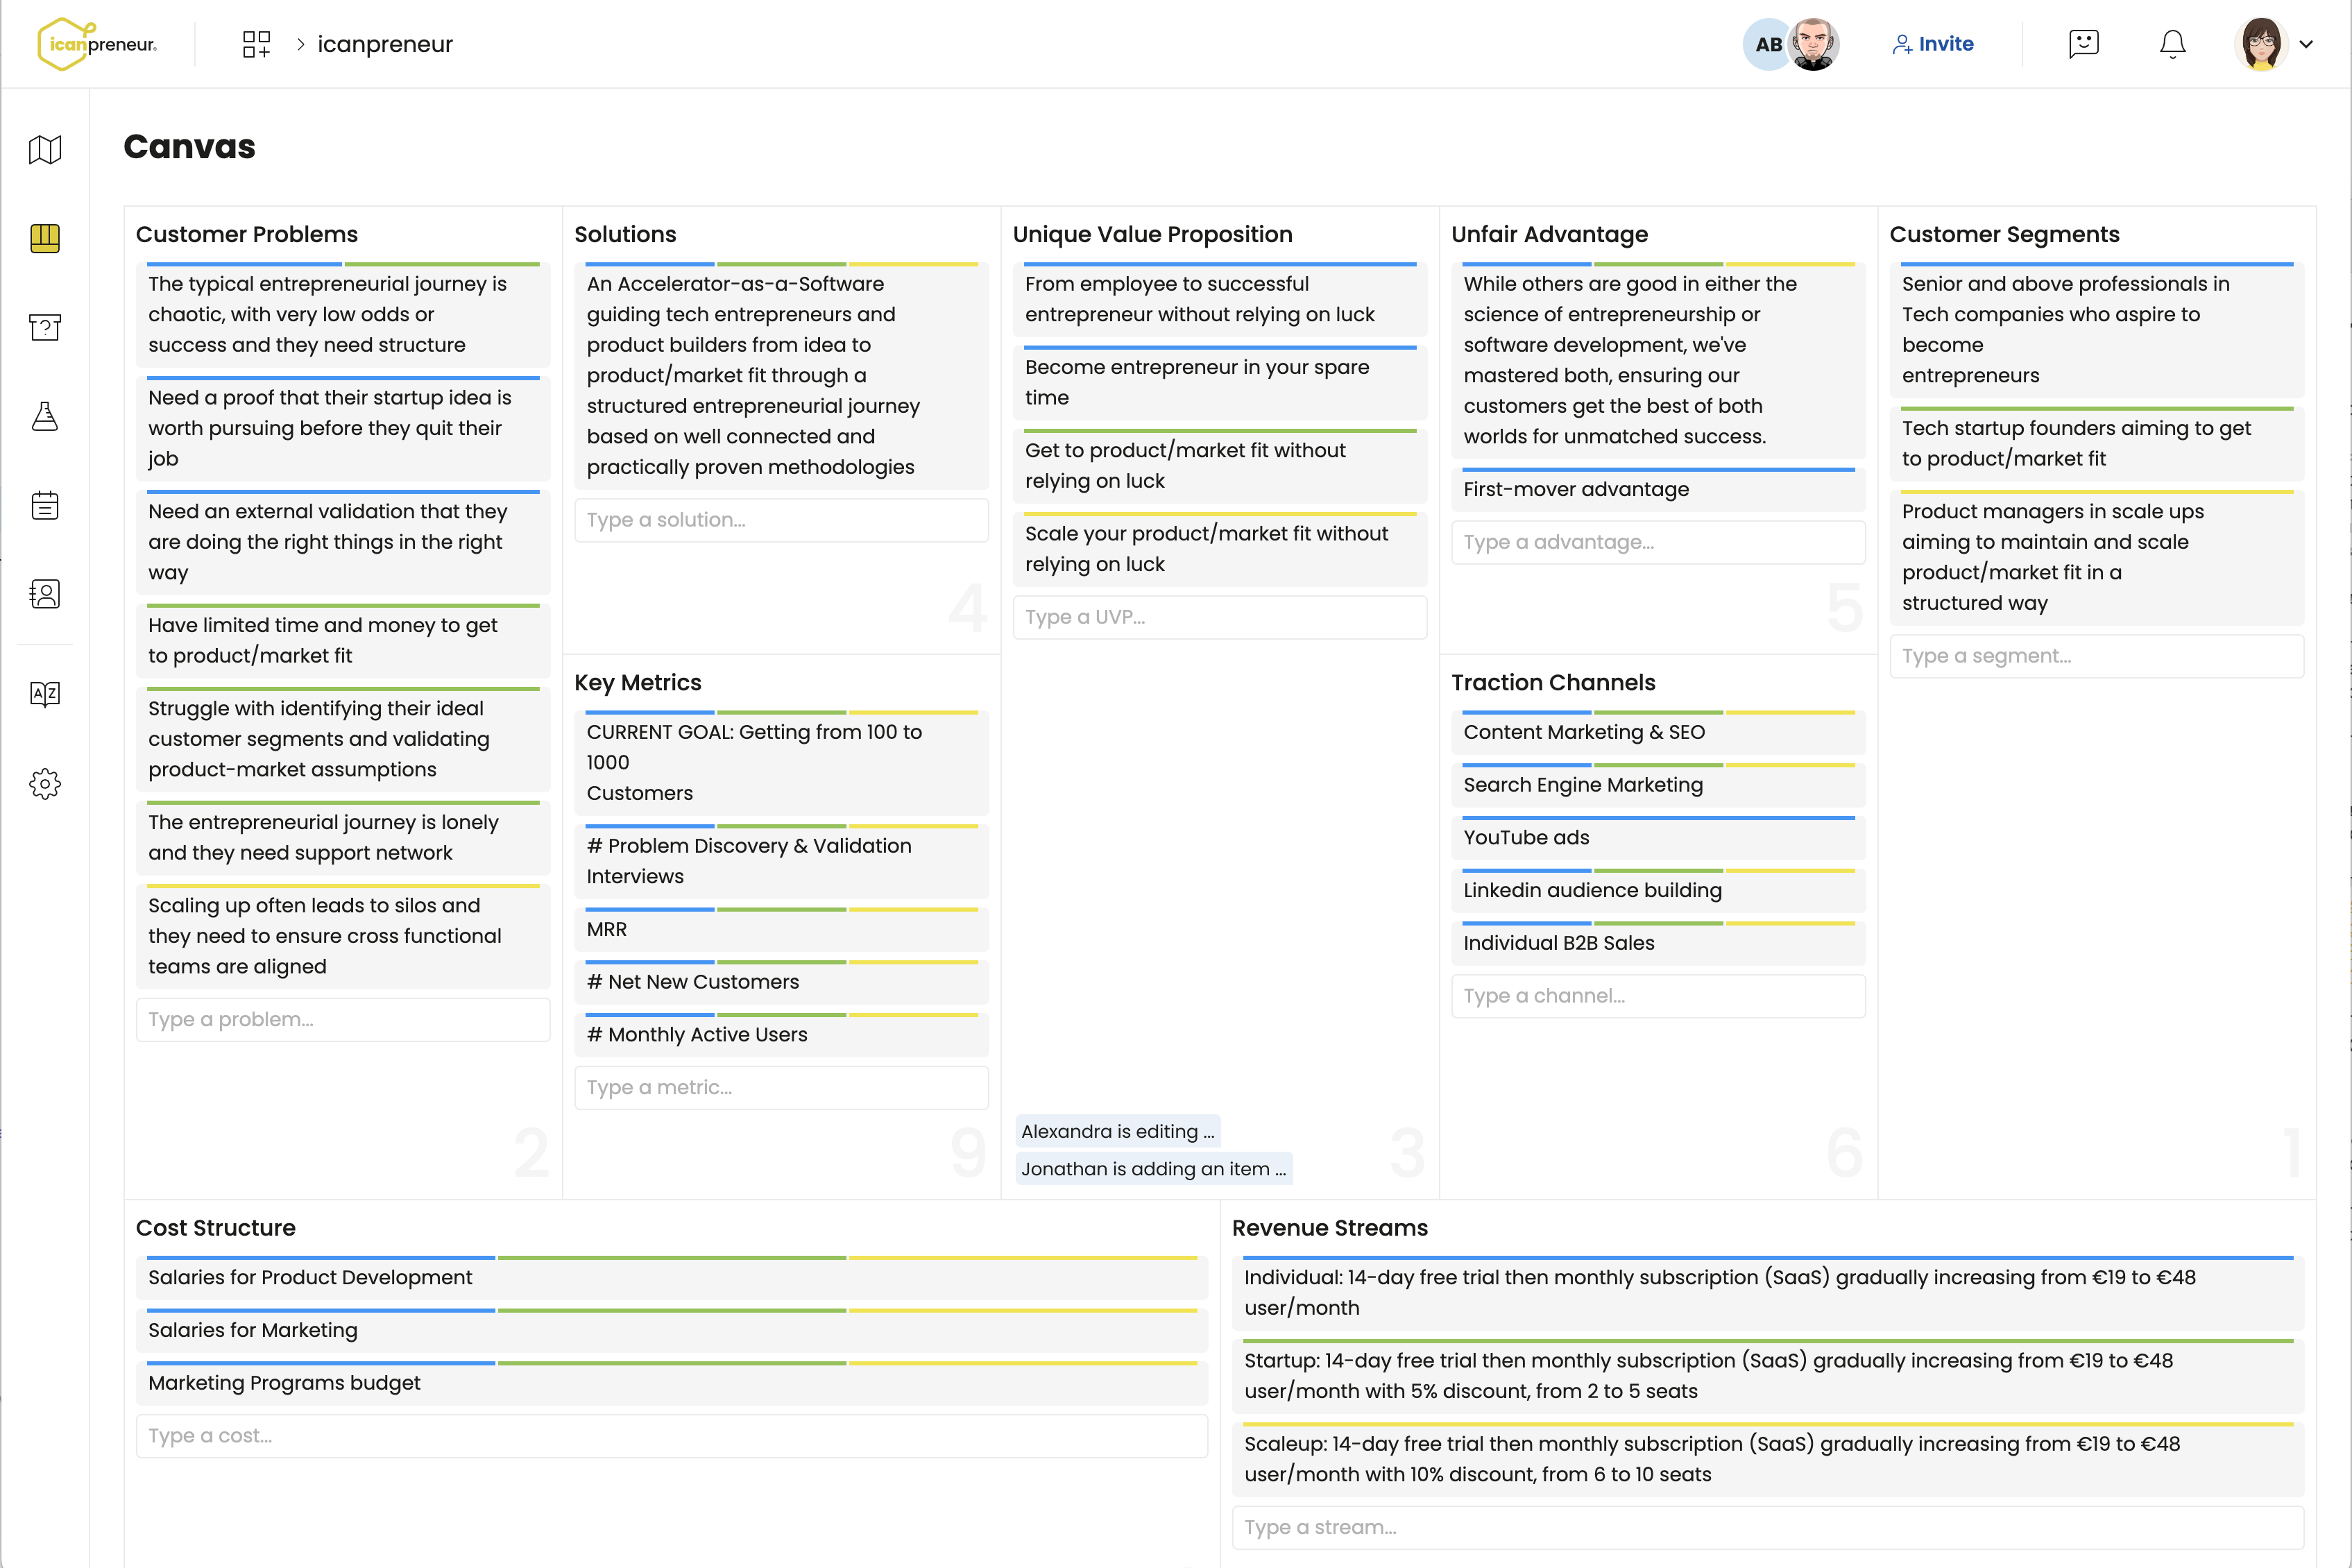
Task: Click the icanpreneur breadcrumb link
Action: (385, 44)
